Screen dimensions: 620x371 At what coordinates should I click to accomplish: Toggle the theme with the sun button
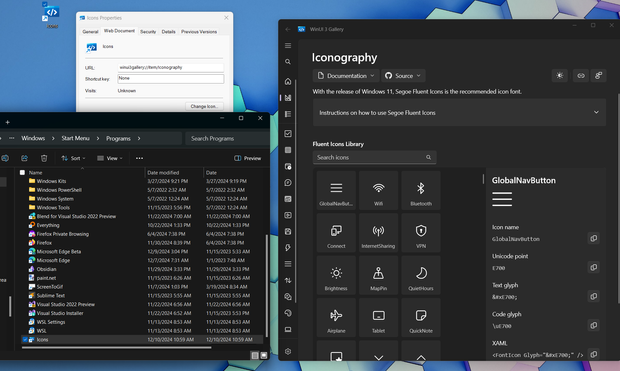click(560, 76)
